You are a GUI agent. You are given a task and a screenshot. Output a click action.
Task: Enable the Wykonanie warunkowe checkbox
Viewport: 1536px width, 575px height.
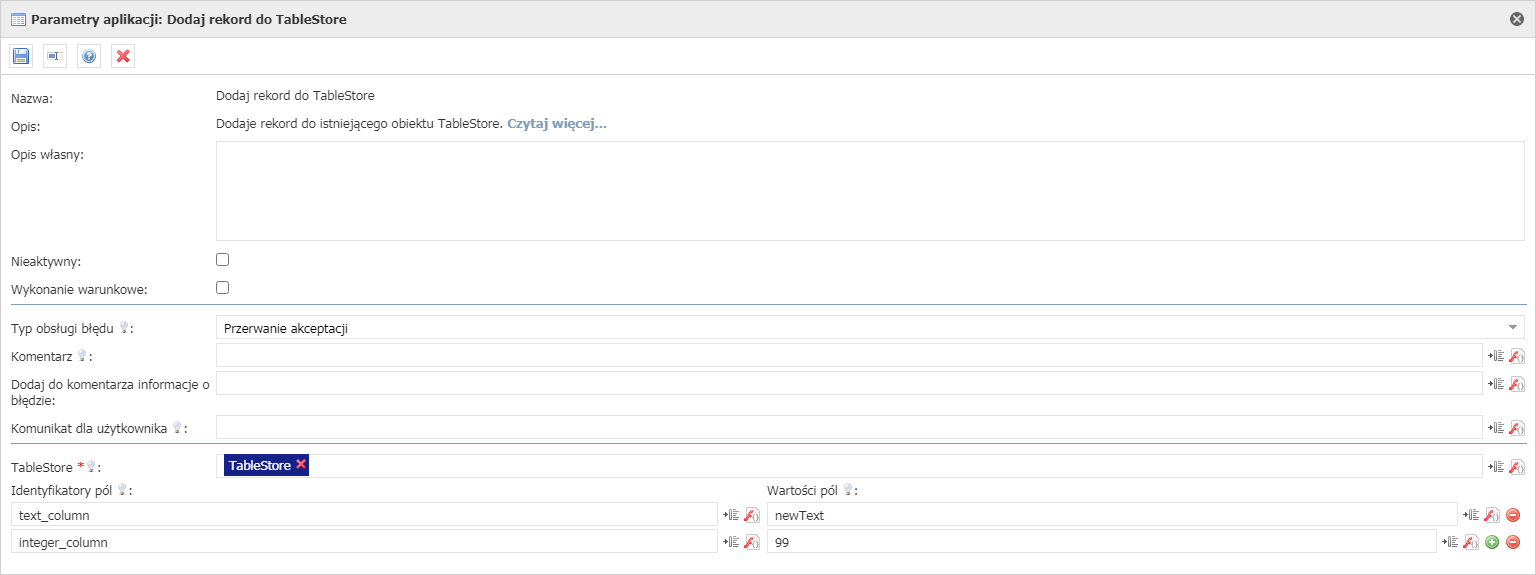223,288
